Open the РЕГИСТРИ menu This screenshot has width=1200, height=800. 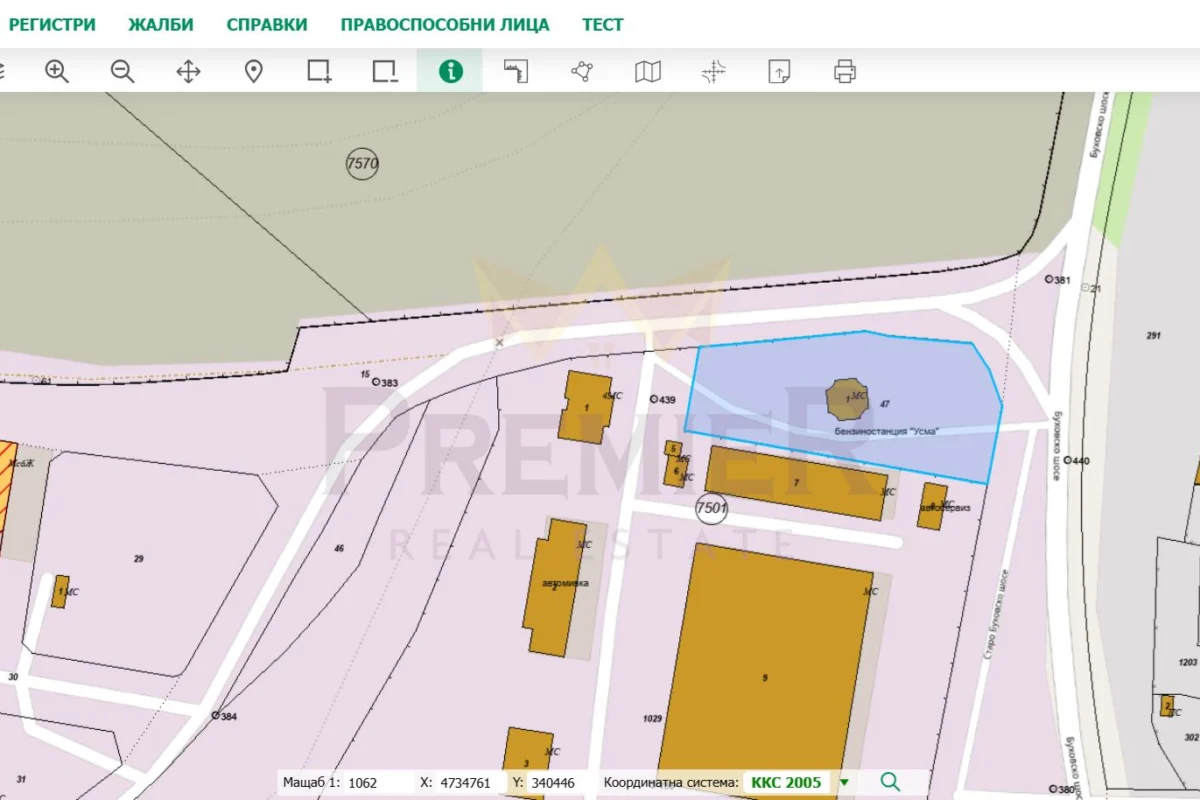(52, 25)
